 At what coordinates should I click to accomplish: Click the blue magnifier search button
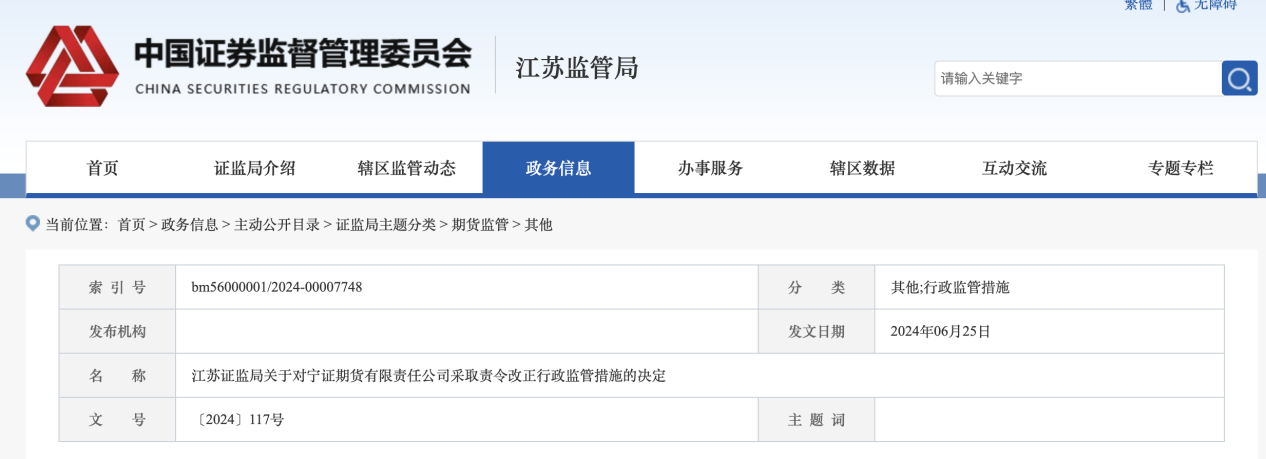click(x=1239, y=78)
